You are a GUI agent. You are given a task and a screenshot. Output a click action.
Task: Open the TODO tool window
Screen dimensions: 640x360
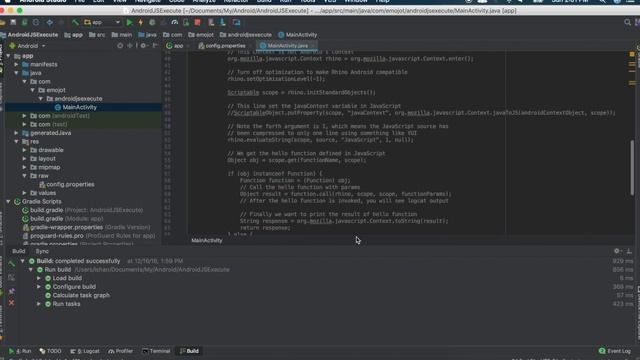click(51, 351)
